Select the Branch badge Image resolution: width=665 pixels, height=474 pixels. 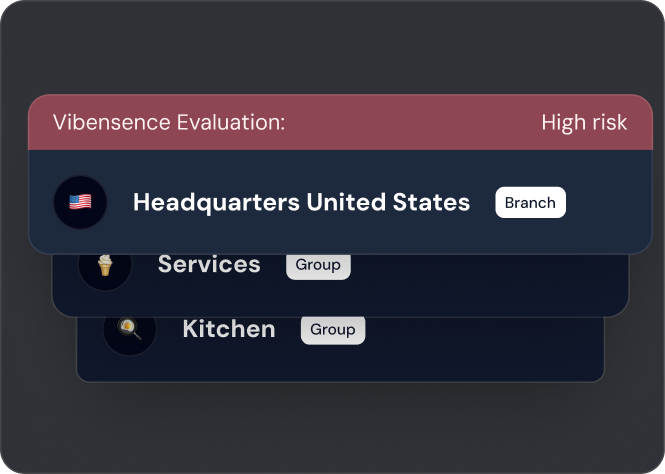[x=530, y=202]
